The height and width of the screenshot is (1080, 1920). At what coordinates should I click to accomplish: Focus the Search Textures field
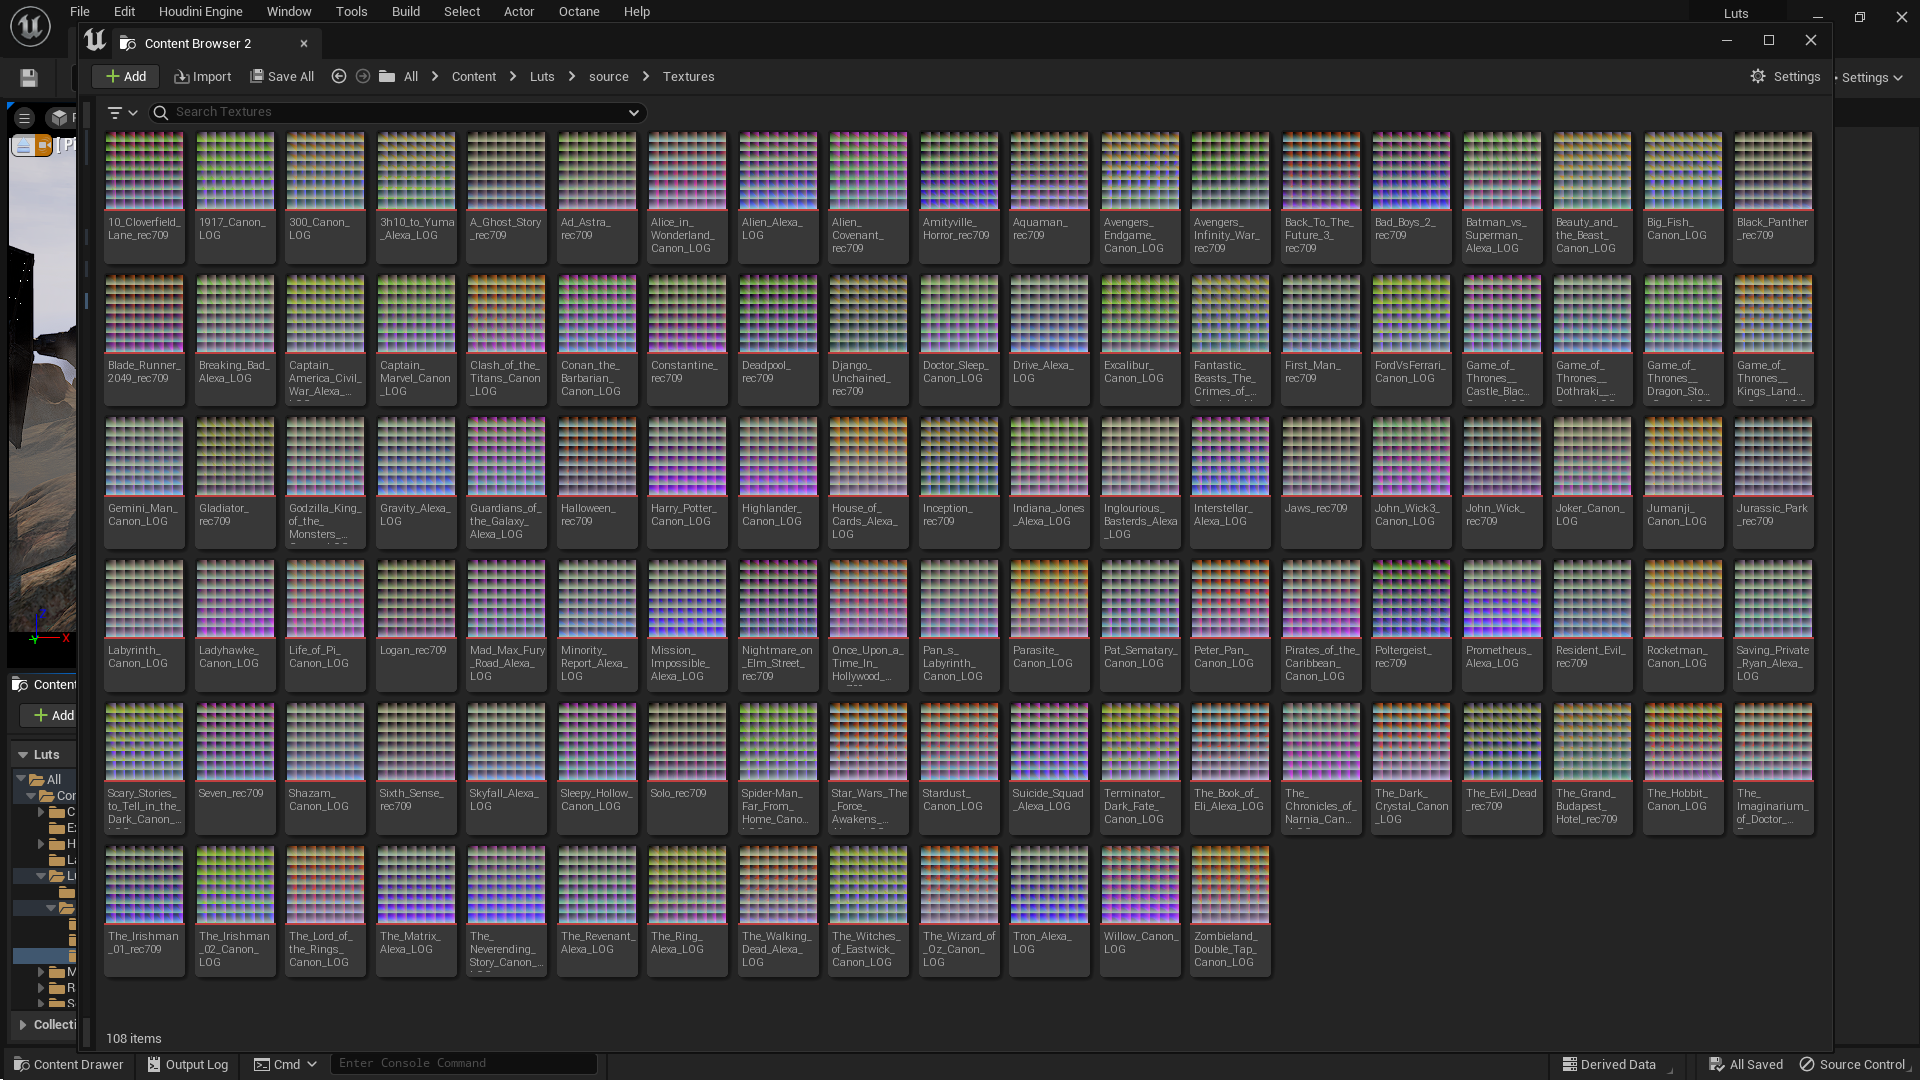click(x=398, y=112)
